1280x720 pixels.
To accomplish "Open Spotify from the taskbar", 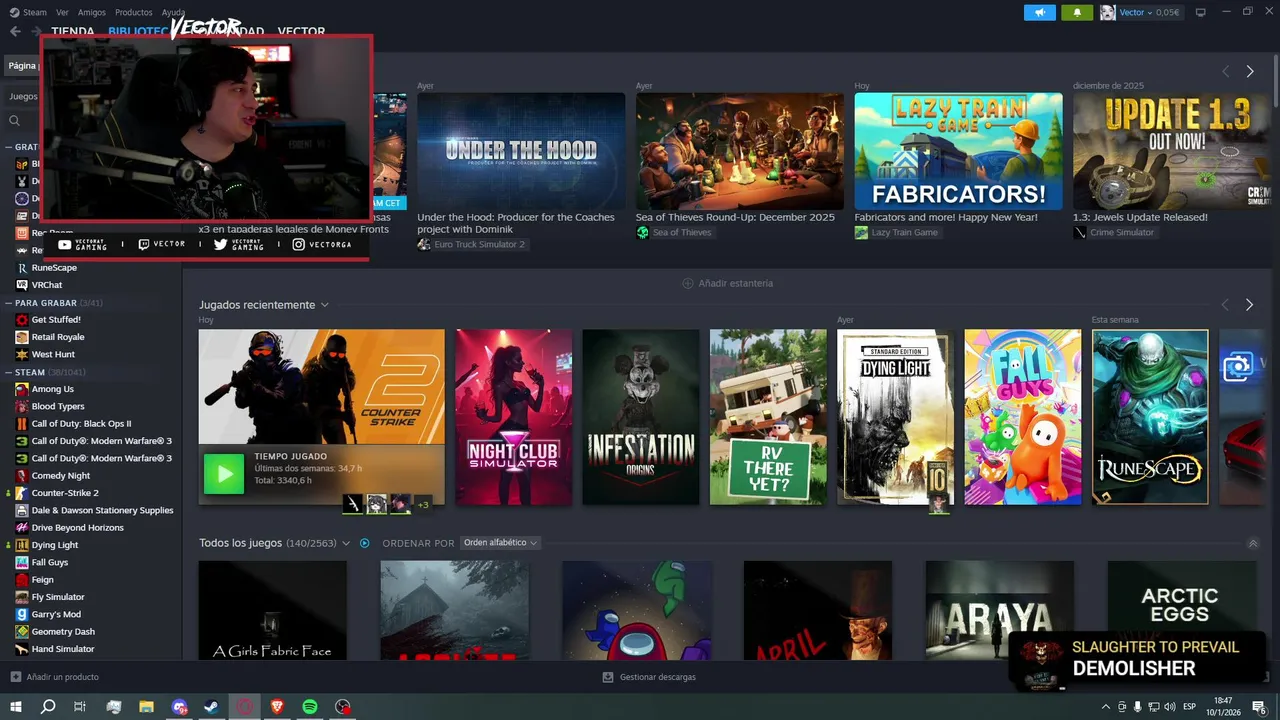I will point(310,706).
